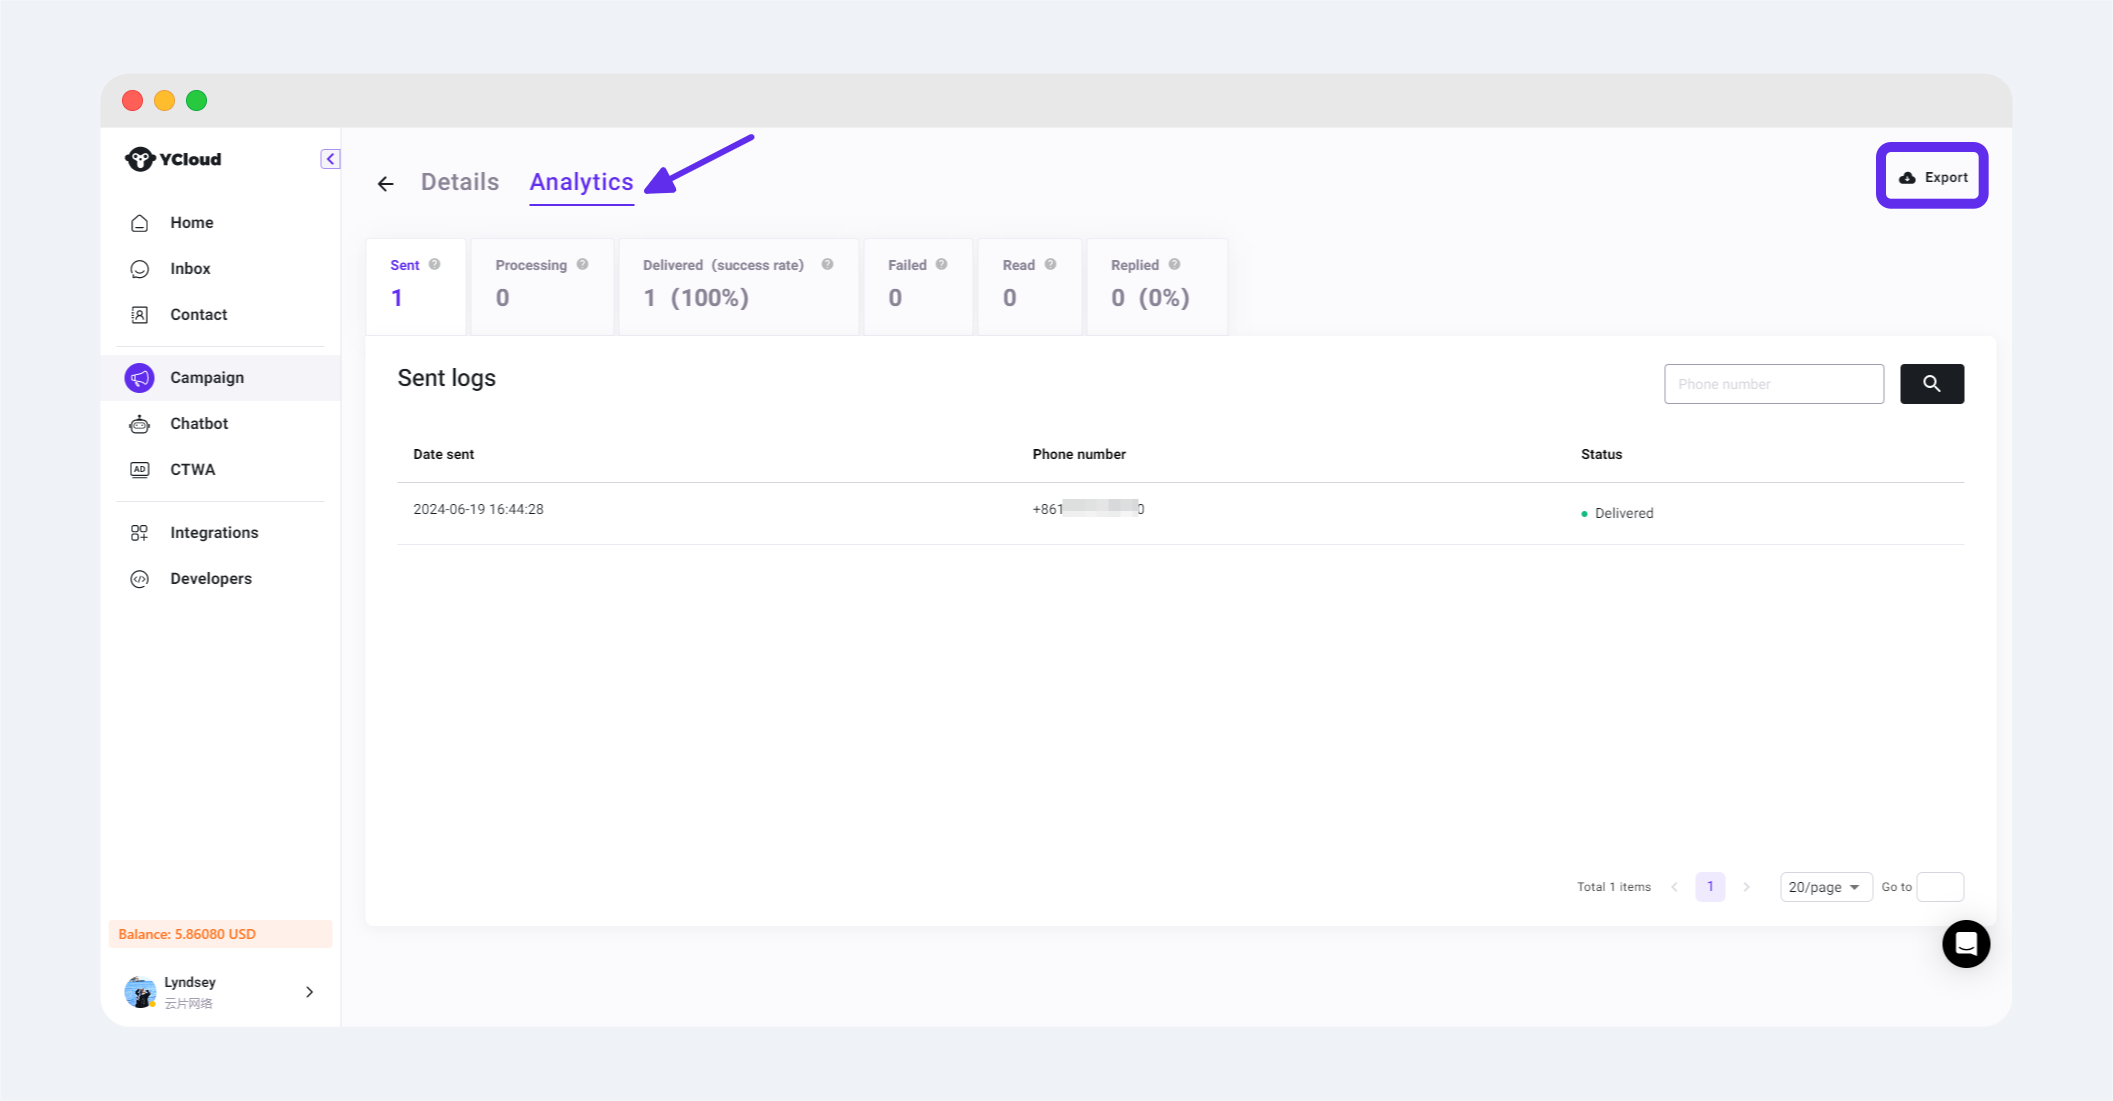The height and width of the screenshot is (1101, 2113).
Task: Focus the Phone number search field
Action: coord(1773,384)
